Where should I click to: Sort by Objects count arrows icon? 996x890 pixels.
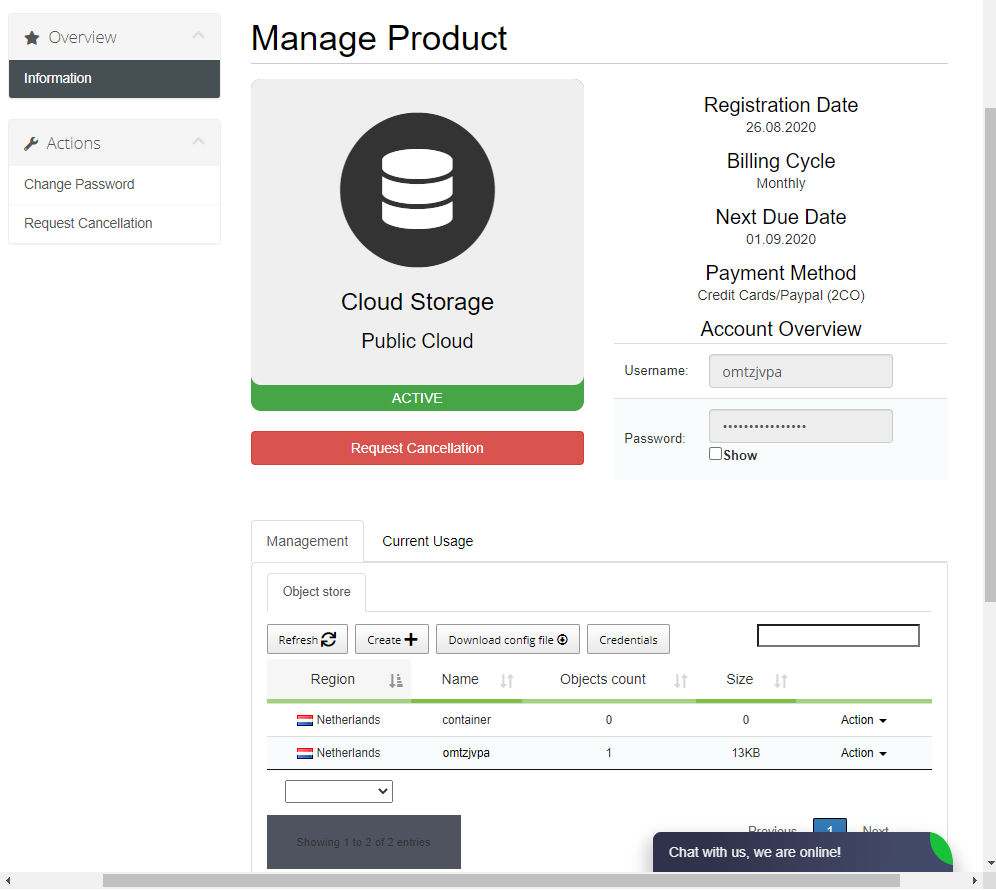681,681
